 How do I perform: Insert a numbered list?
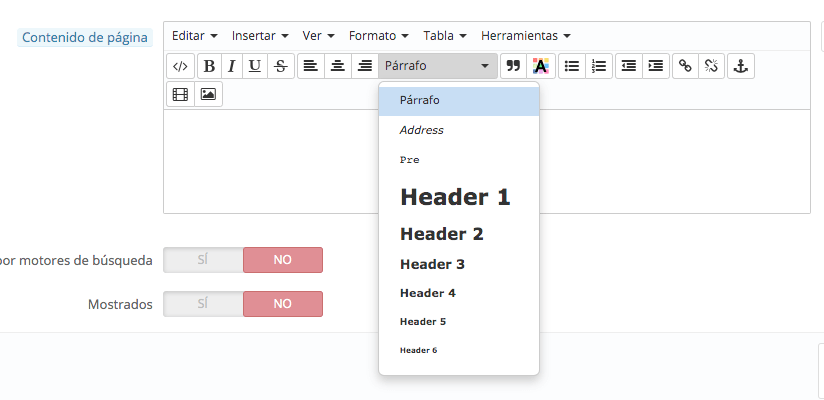599,66
